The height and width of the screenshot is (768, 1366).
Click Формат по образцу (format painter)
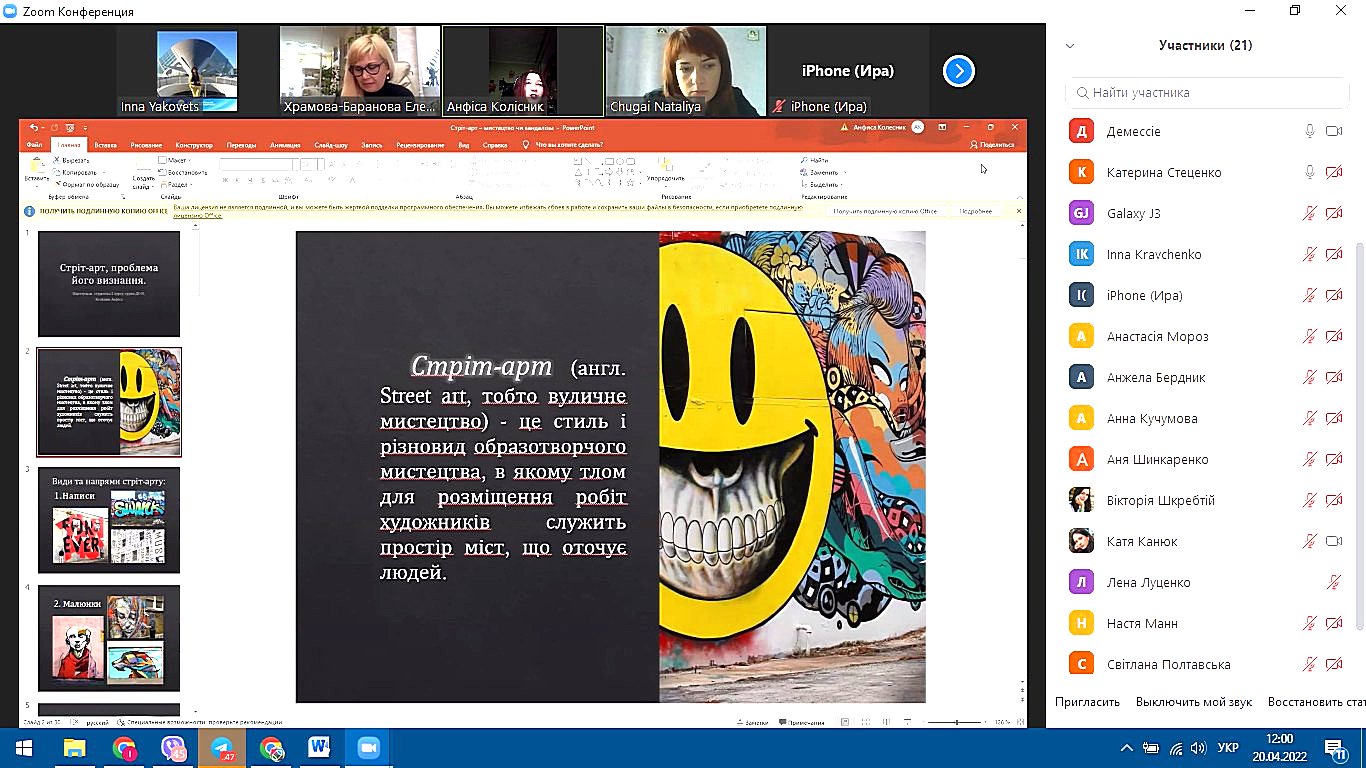pos(87,184)
